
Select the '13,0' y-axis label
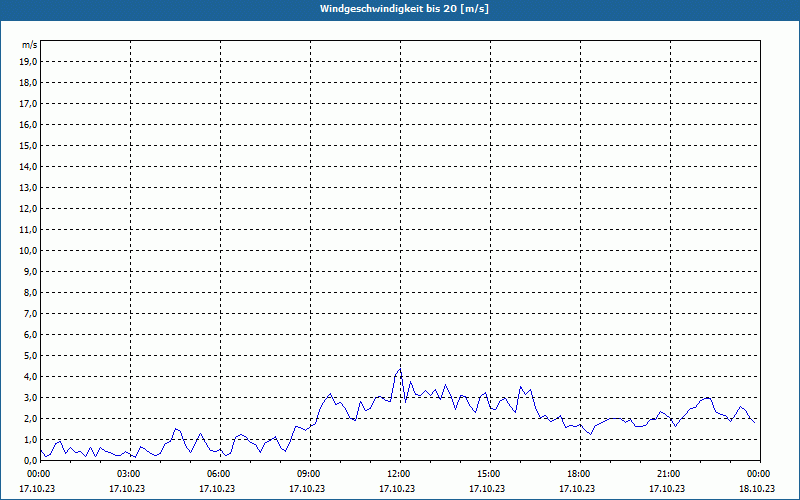(x=28, y=187)
